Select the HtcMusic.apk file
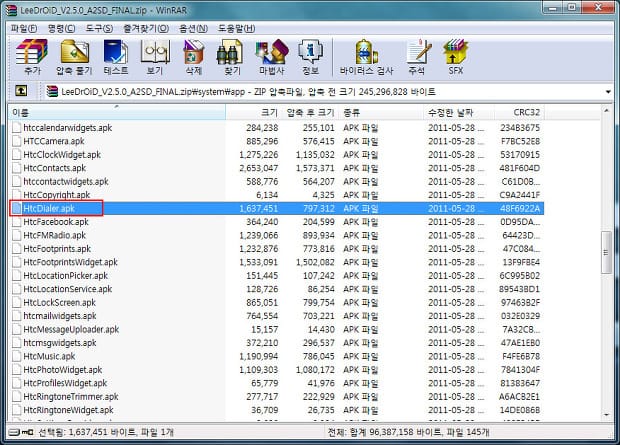This screenshot has height=445, width=620. 50,355
